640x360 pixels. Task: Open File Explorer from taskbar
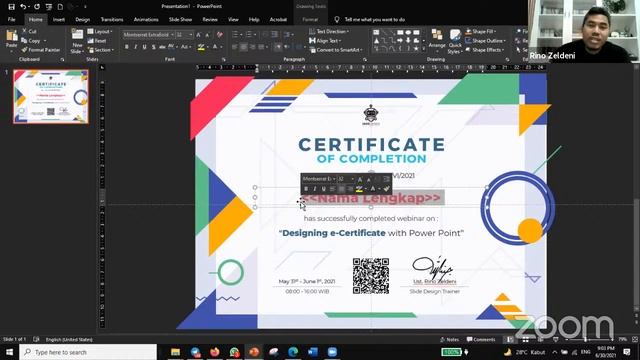(176, 352)
